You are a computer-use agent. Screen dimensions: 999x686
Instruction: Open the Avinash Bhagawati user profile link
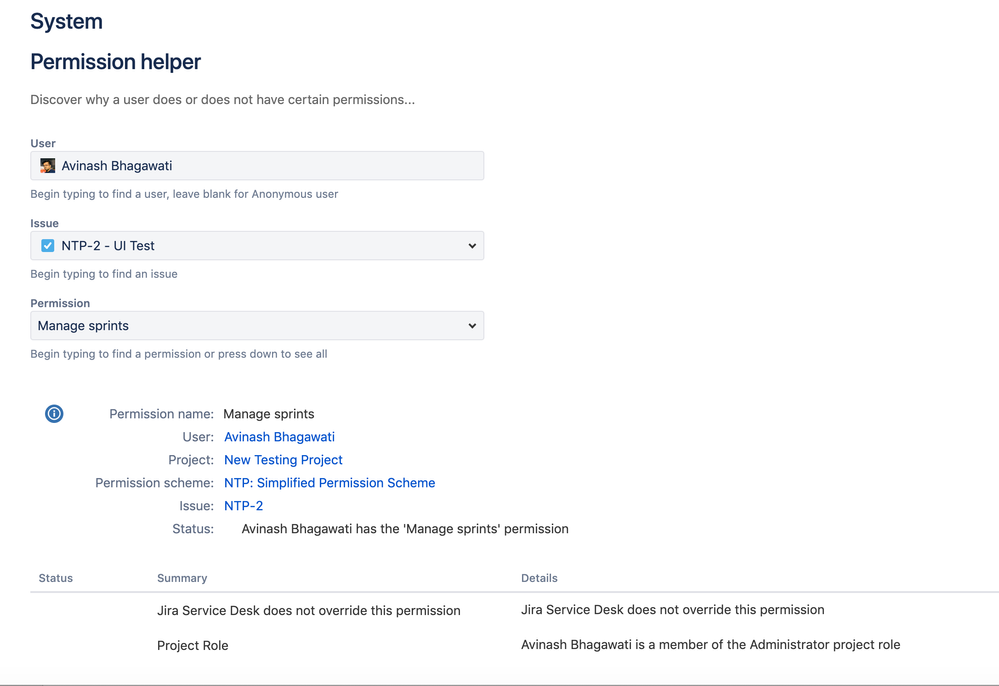(x=279, y=436)
